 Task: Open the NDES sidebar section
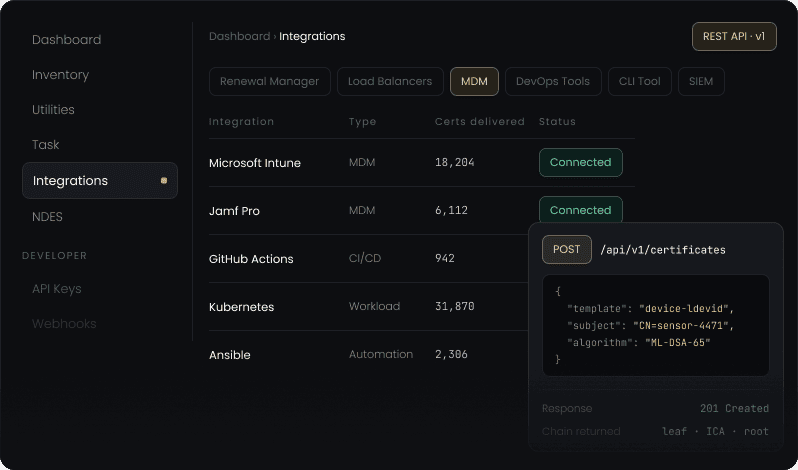pos(47,217)
